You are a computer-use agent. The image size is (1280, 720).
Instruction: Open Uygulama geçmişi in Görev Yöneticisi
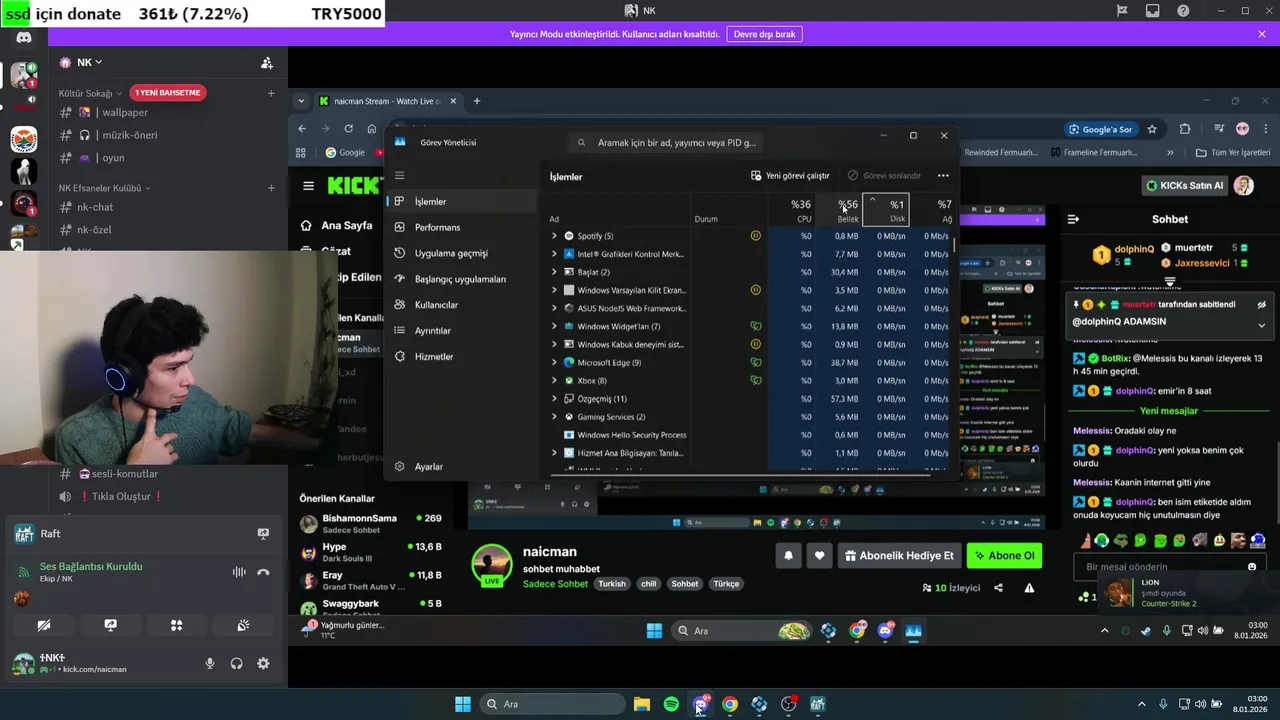tap(462, 253)
